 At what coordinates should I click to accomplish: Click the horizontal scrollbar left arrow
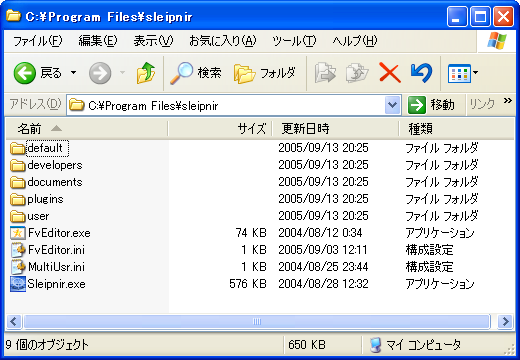pos(14,322)
